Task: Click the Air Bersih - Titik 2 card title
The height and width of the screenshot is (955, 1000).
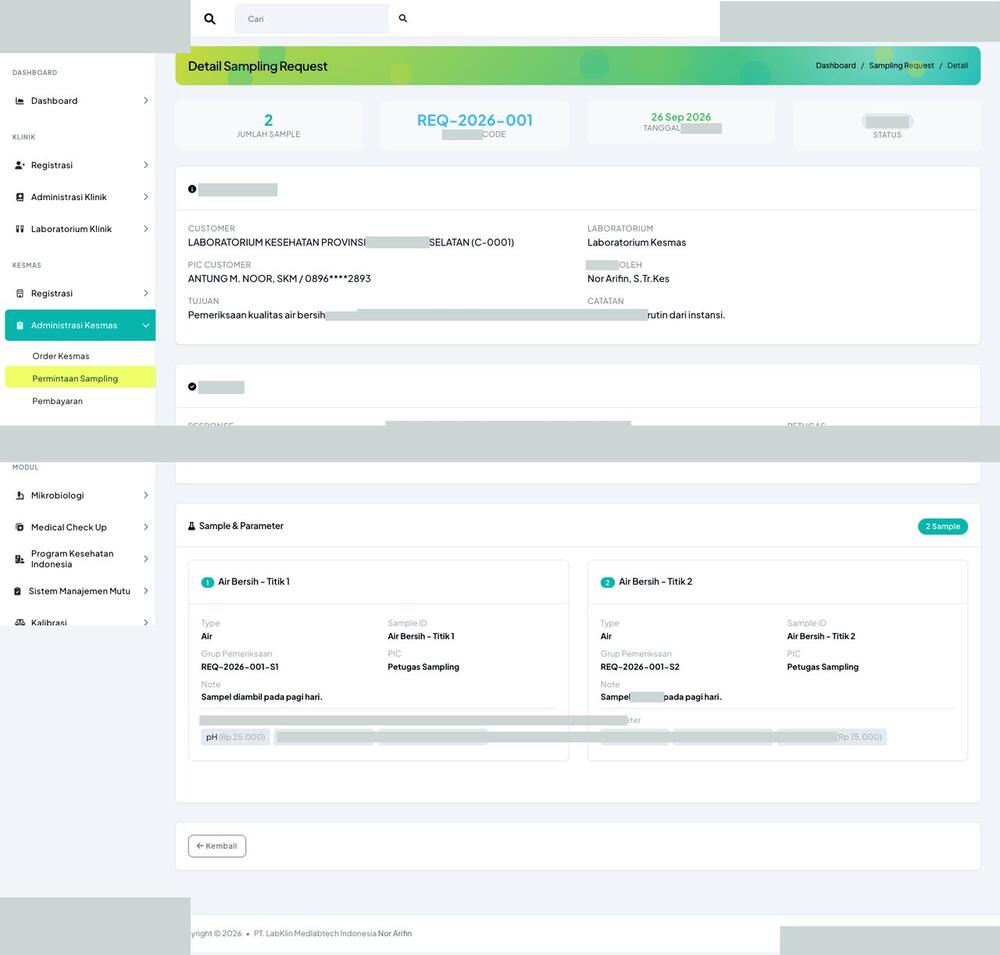Action: [655, 582]
